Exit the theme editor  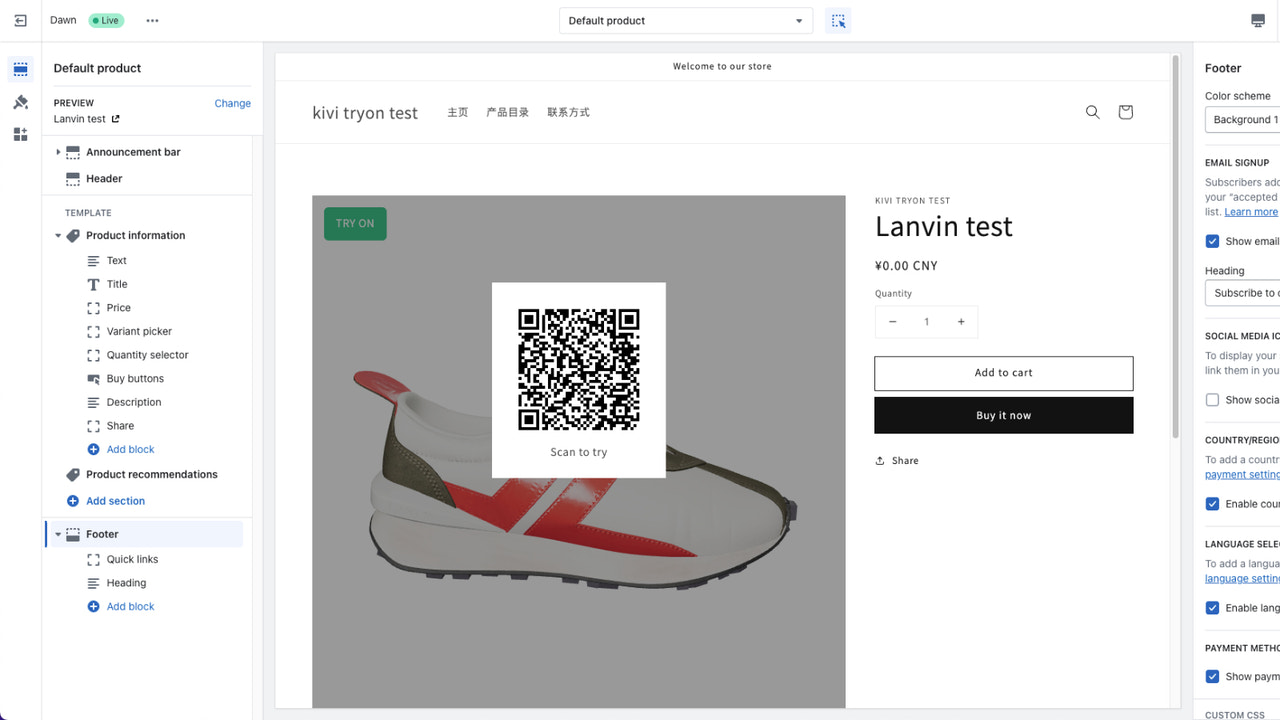(20, 20)
